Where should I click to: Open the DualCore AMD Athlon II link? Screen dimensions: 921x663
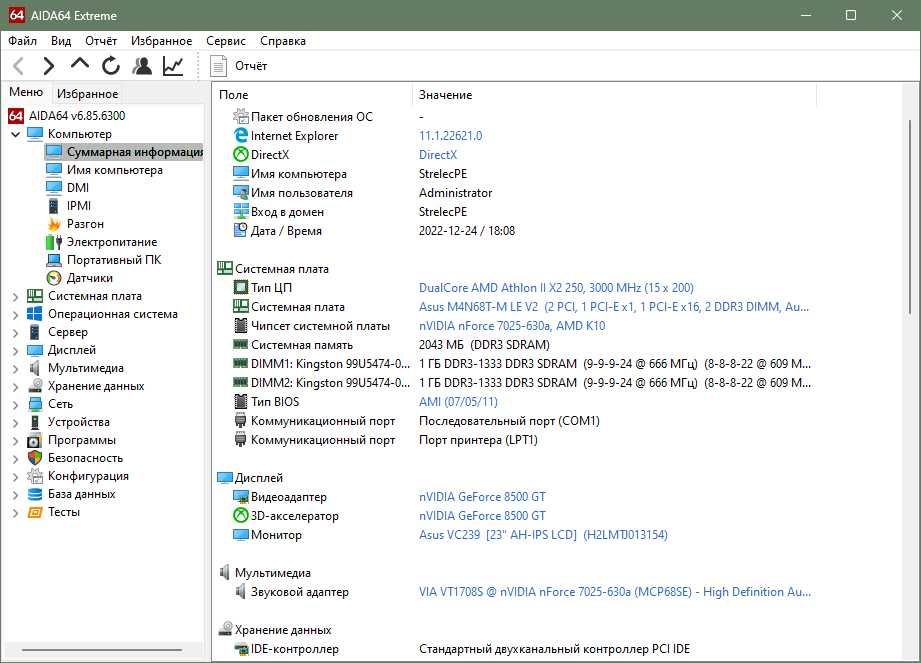[556, 288]
